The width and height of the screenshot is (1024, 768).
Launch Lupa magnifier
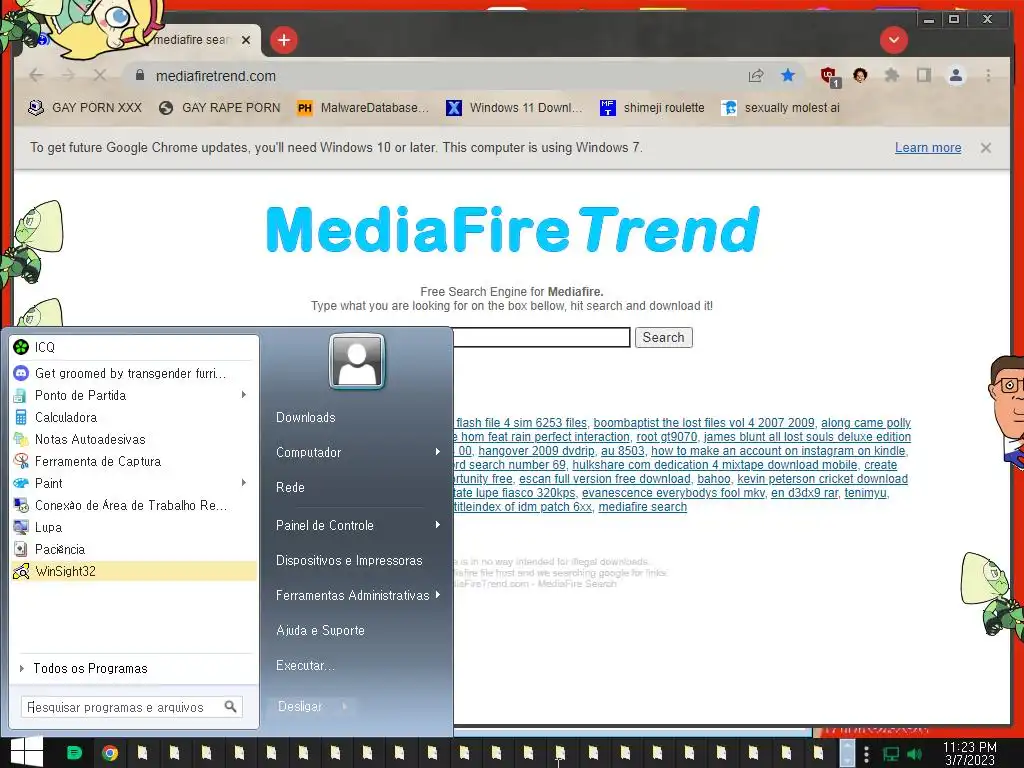pos(134,527)
